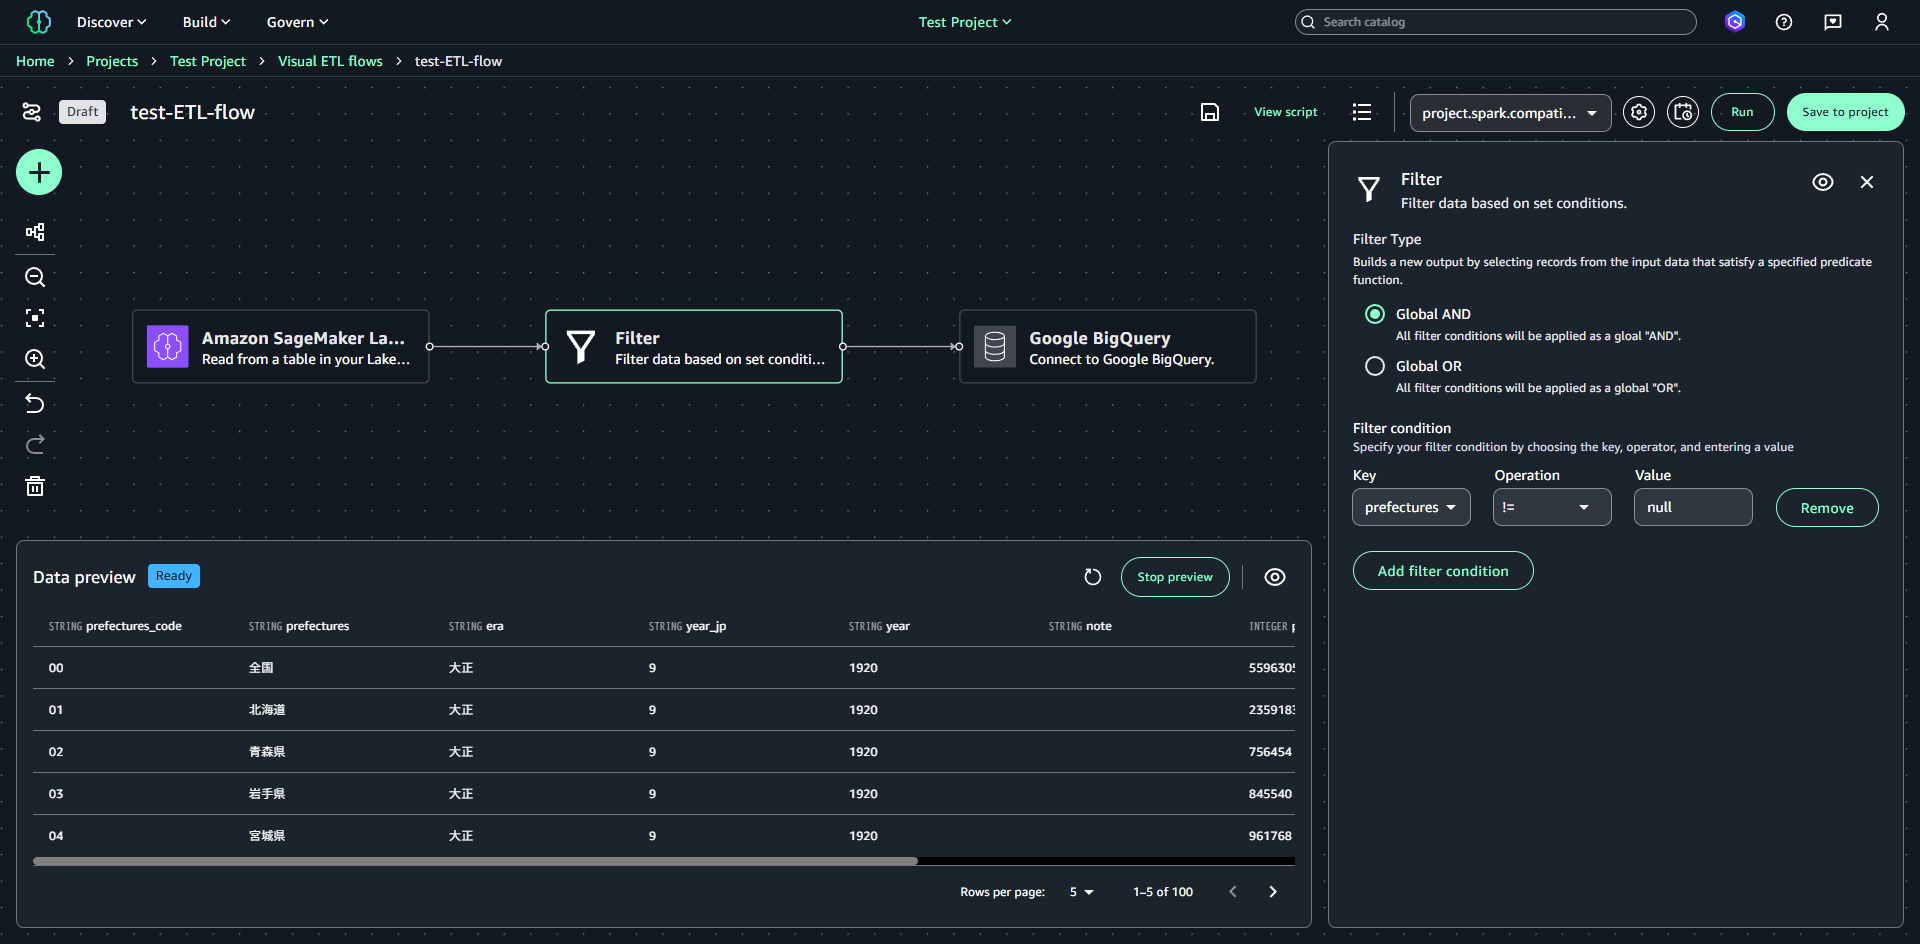1920x944 pixels.
Task: Open the project.spark.compati... connection dropdown
Action: coord(1510,113)
